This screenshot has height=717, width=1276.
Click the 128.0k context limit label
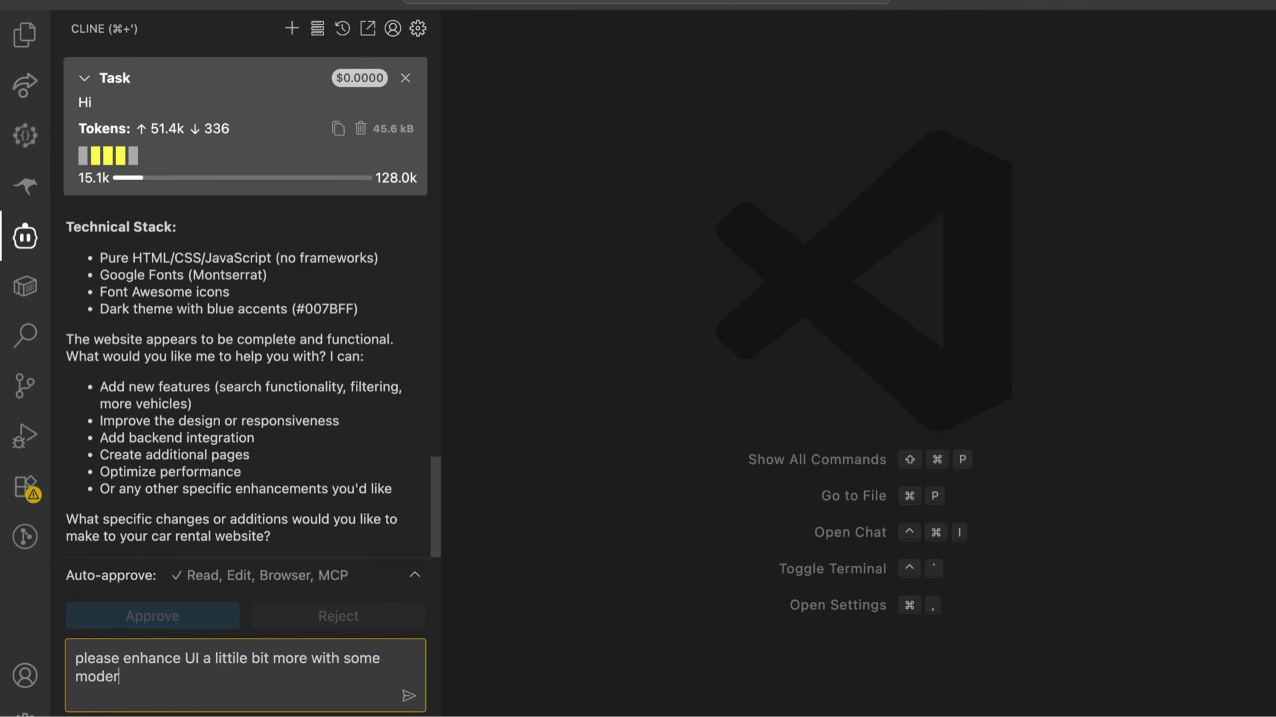tap(396, 178)
